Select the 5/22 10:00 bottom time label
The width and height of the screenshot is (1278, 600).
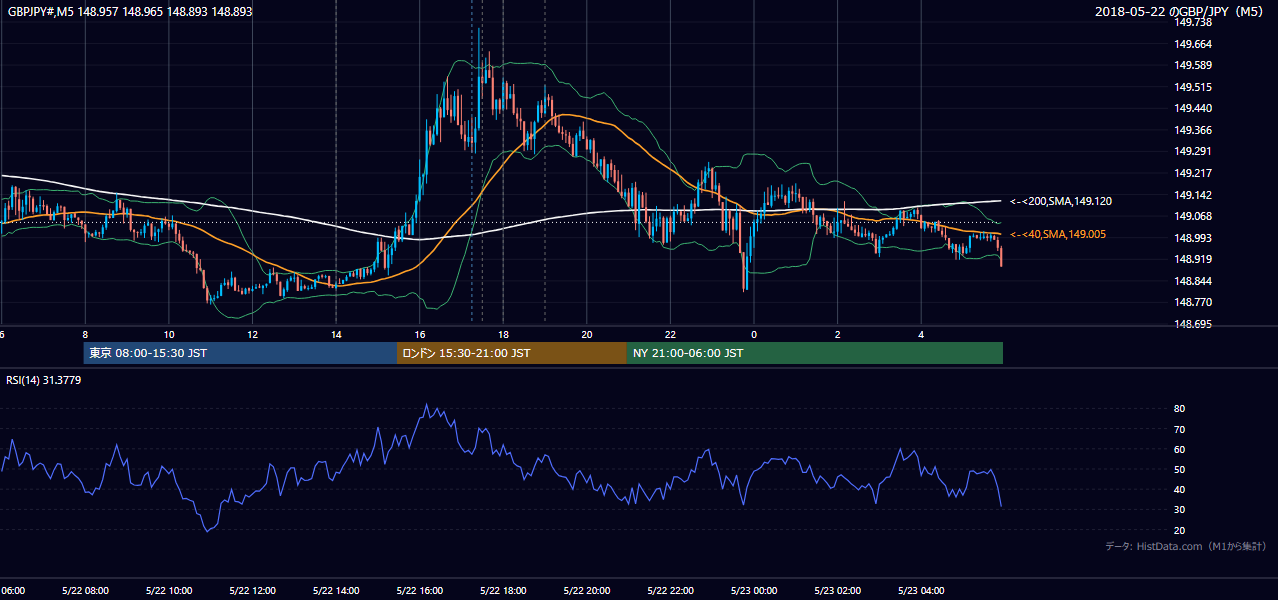tap(169, 591)
